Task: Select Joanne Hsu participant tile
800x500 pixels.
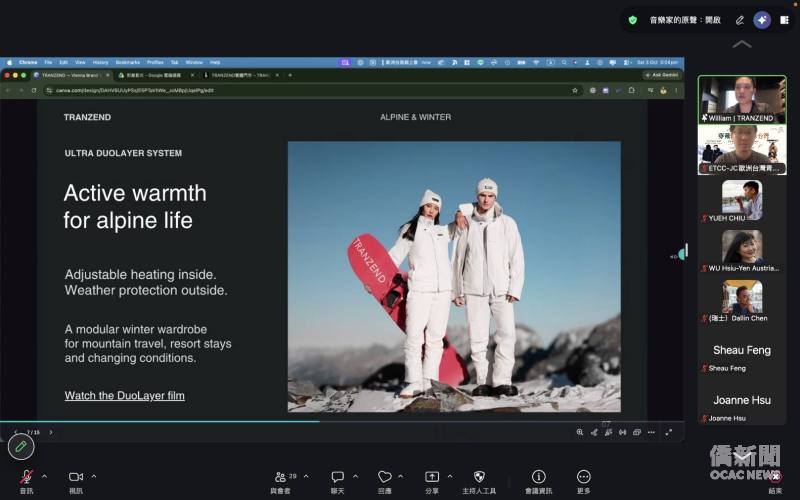Action: pyautogui.click(x=742, y=401)
